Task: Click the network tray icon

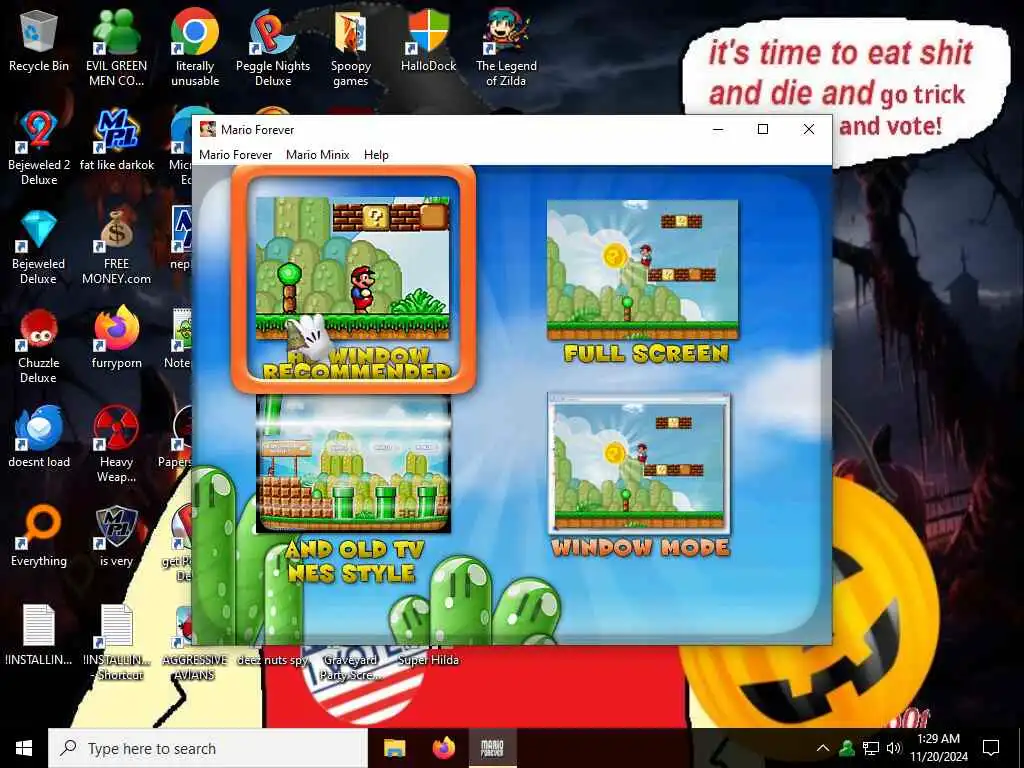Action: [871, 748]
